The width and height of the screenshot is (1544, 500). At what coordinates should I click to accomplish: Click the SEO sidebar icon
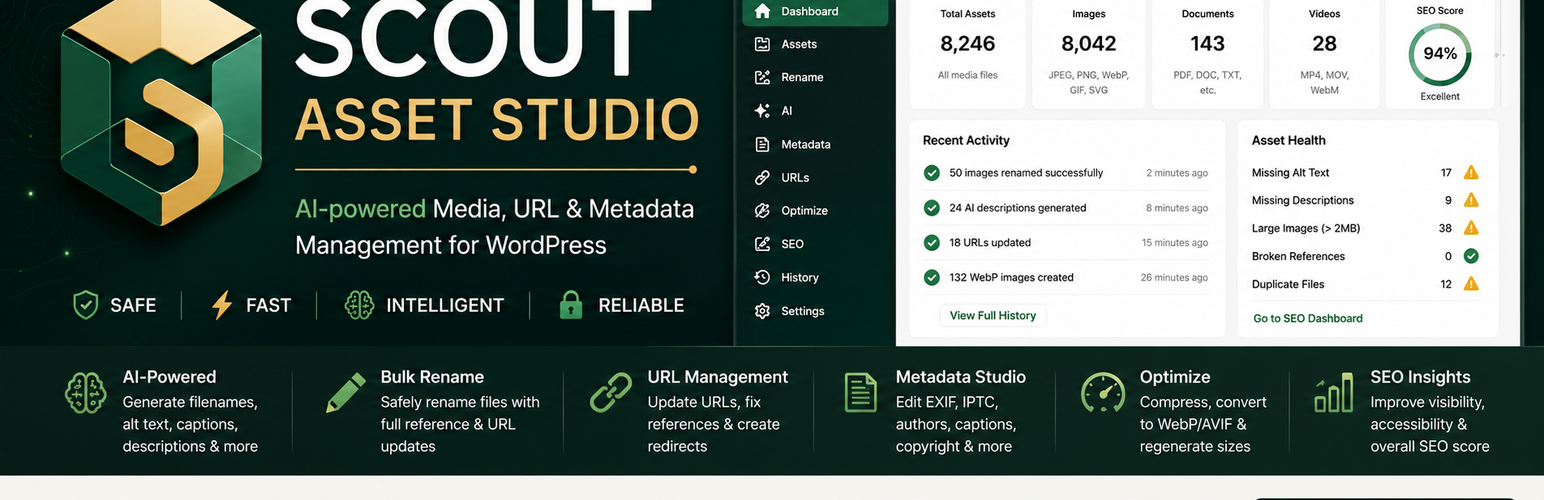click(763, 244)
